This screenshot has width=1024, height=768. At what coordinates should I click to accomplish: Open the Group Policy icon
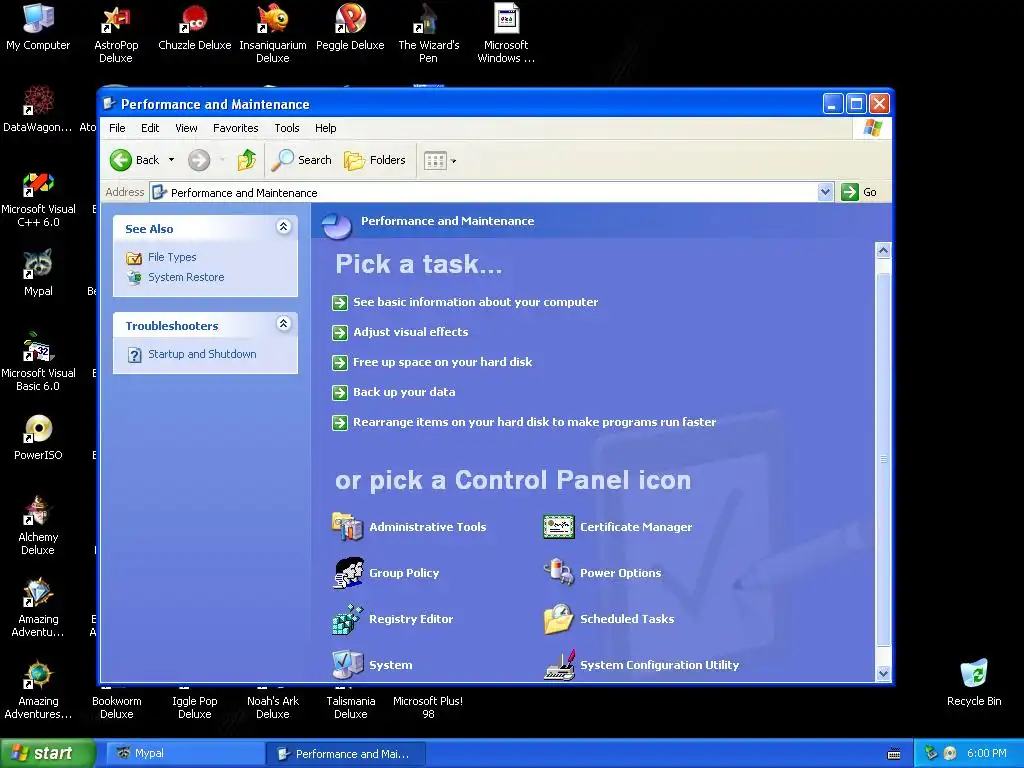(x=348, y=573)
